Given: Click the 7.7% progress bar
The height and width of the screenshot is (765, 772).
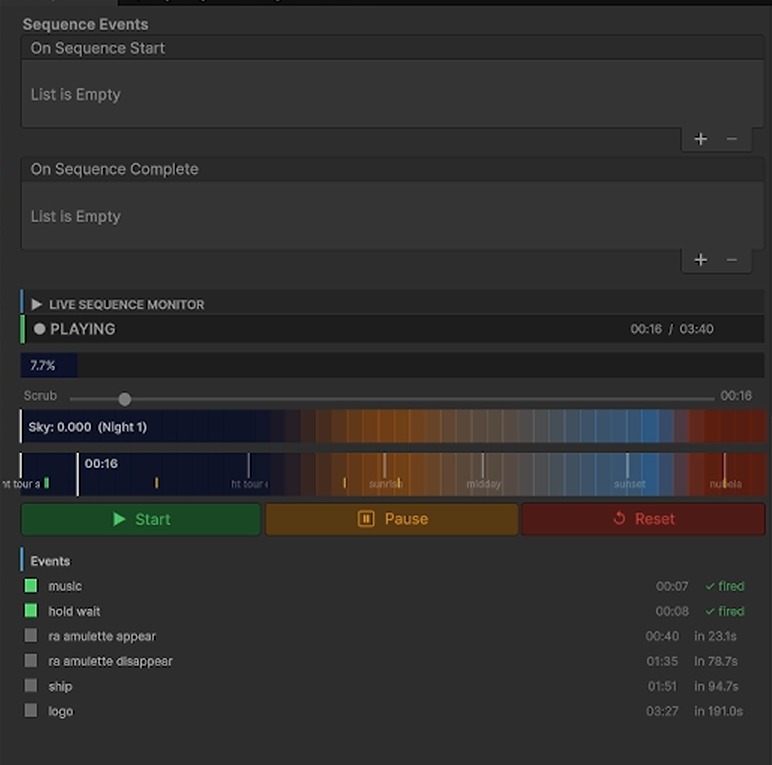Looking at the screenshot, I should point(392,365).
